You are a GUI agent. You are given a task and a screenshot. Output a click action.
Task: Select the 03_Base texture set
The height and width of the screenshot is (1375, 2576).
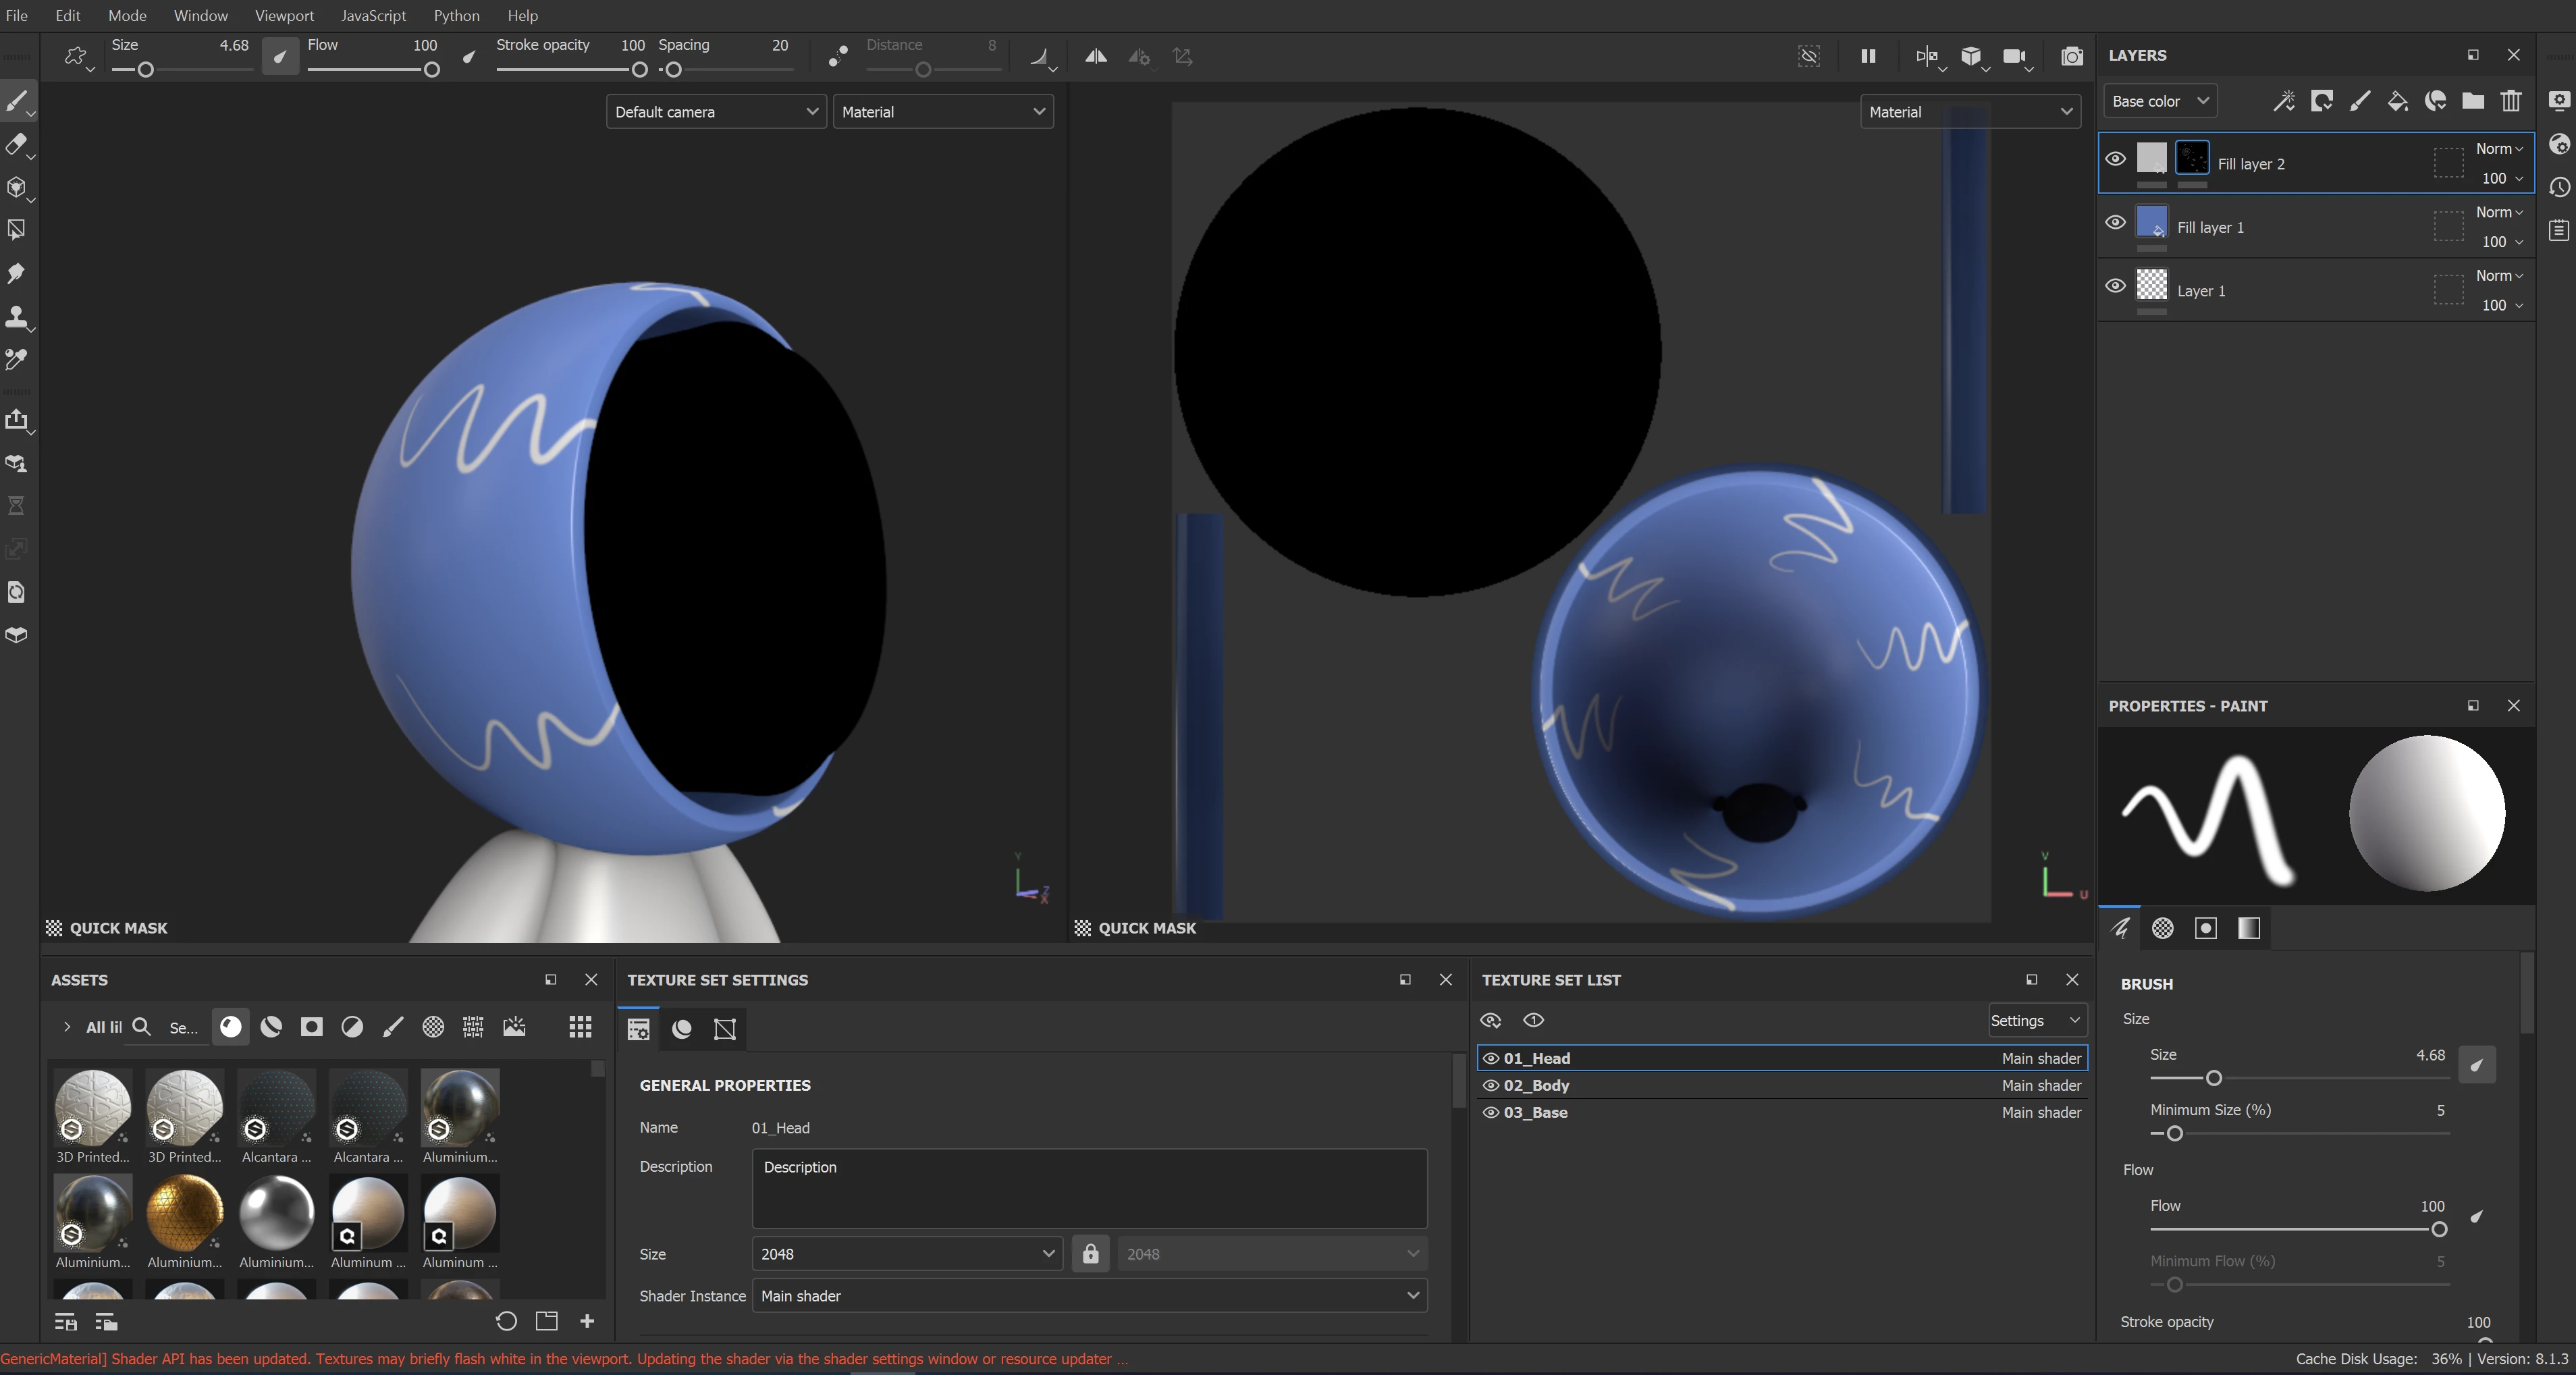(1535, 1112)
